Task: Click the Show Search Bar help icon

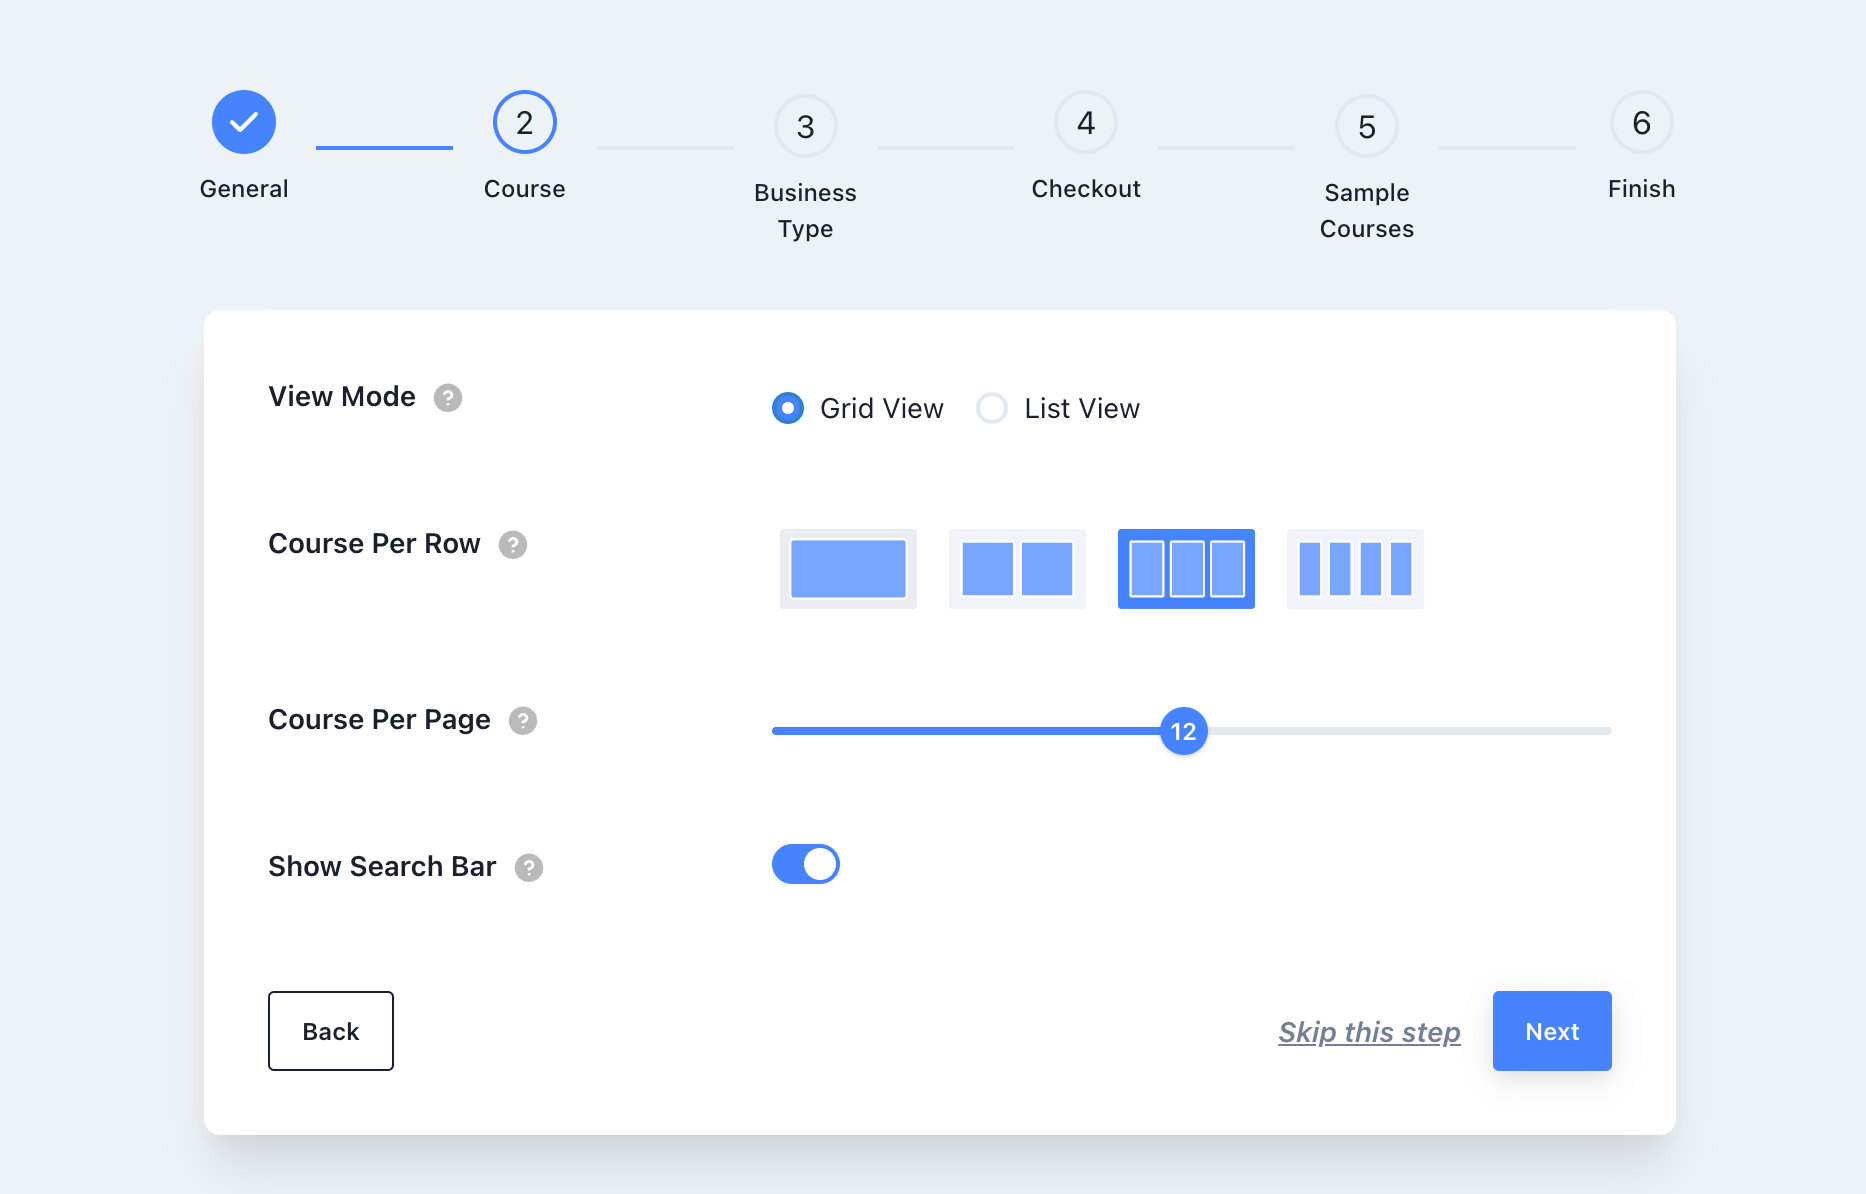Action: point(528,868)
